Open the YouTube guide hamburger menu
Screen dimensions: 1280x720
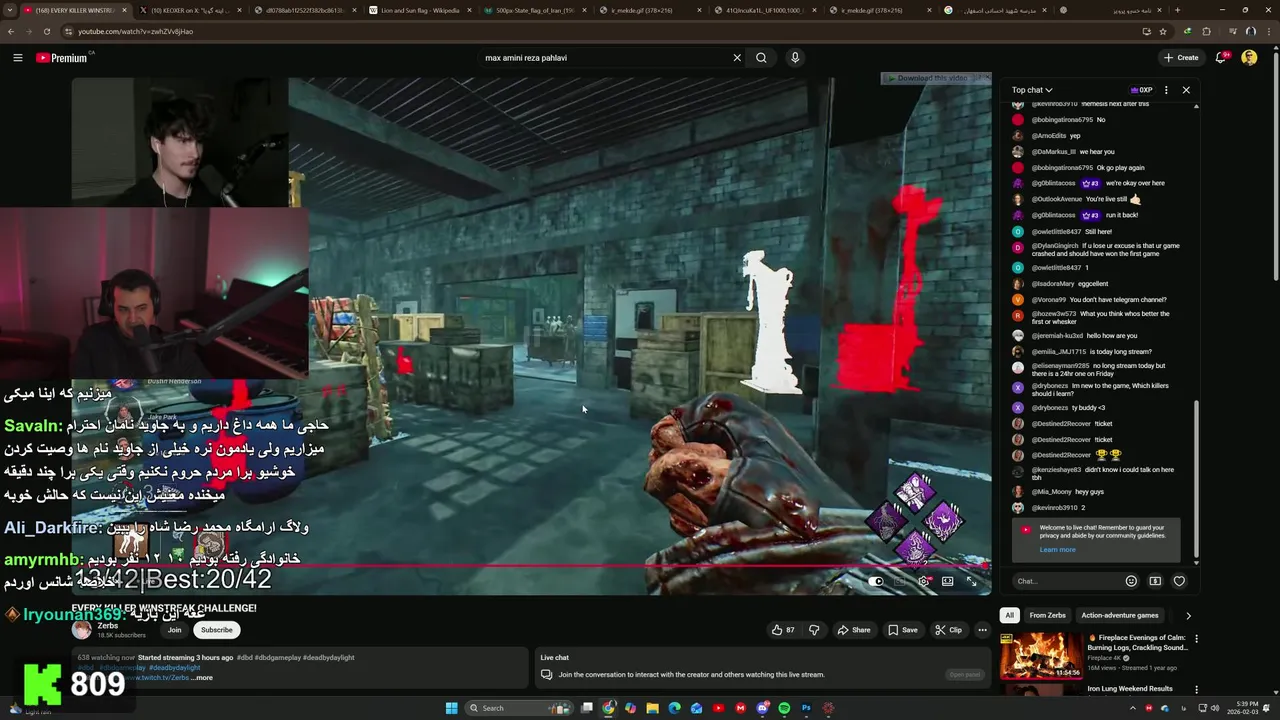[18, 58]
